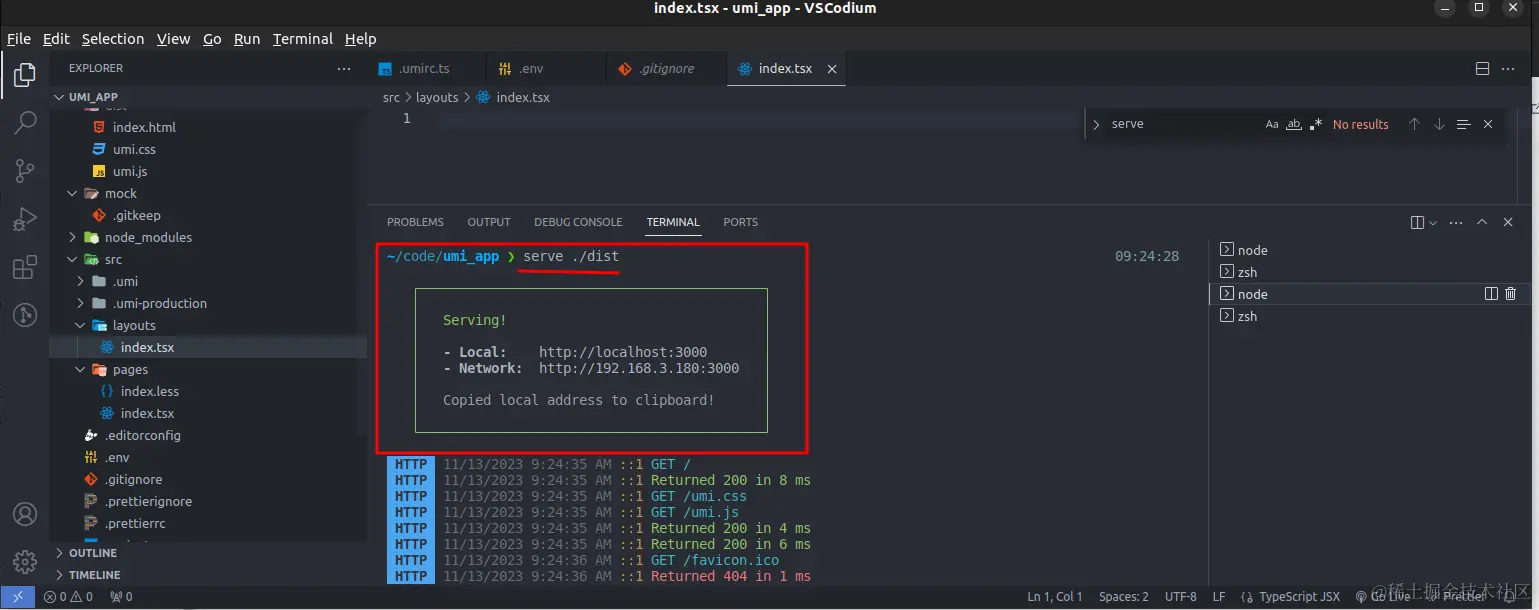Open the Edit menu
The image size is (1539, 610).
point(56,39)
